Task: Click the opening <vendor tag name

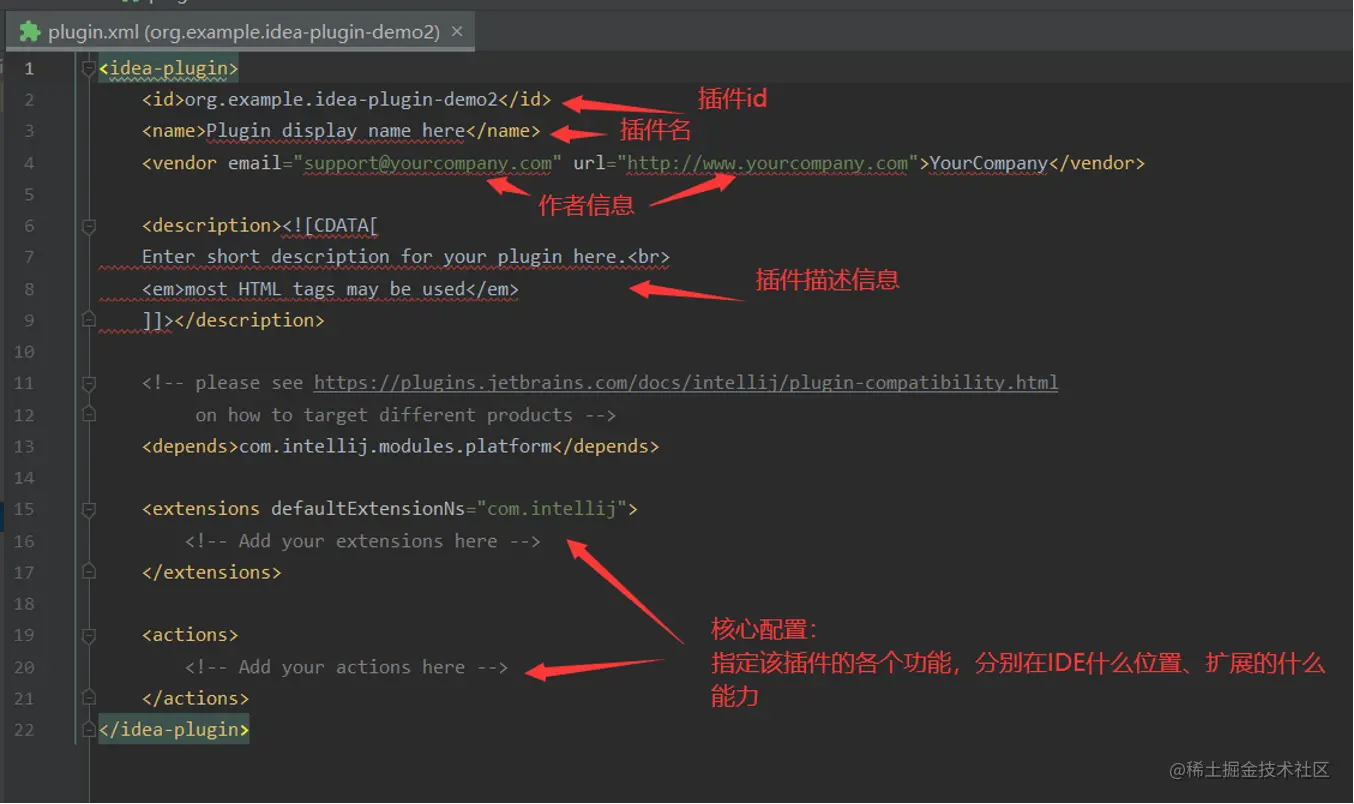Action: coord(179,163)
